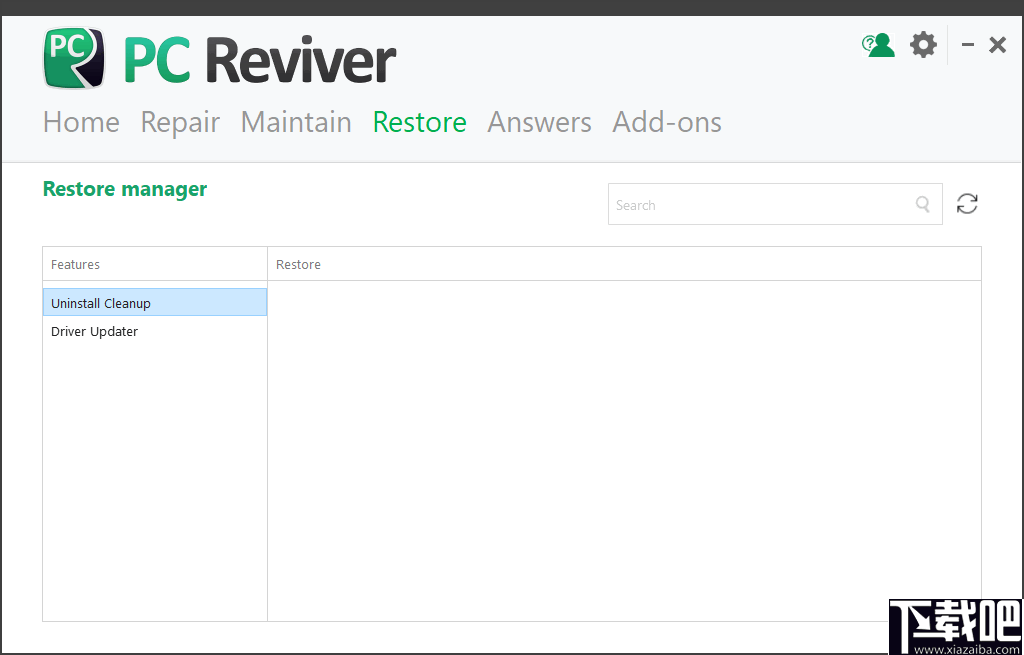Open the Maintain tab
The image size is (1024, 655).
[296, 121]
